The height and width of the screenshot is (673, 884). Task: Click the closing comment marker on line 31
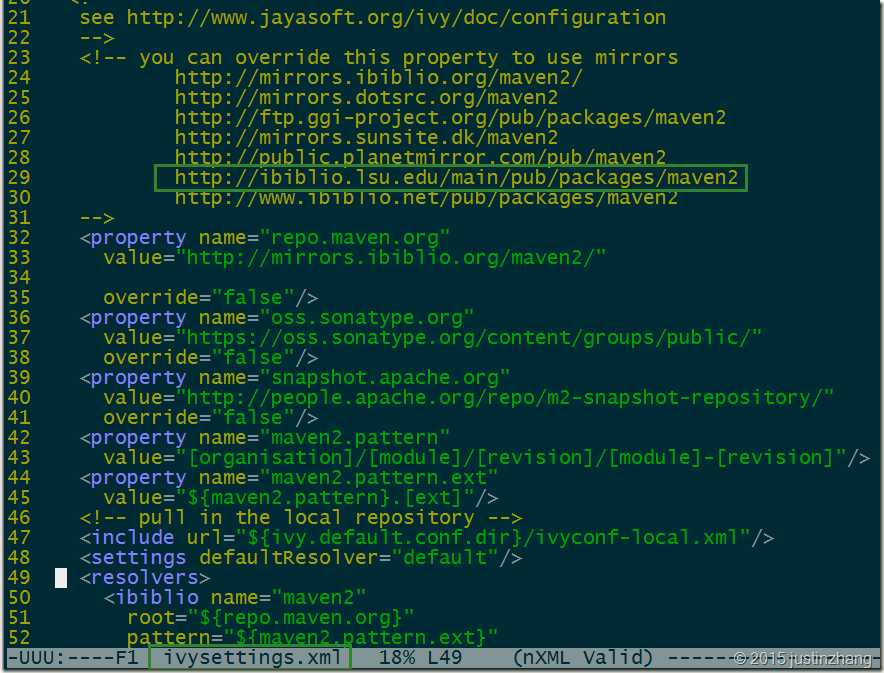97,218
